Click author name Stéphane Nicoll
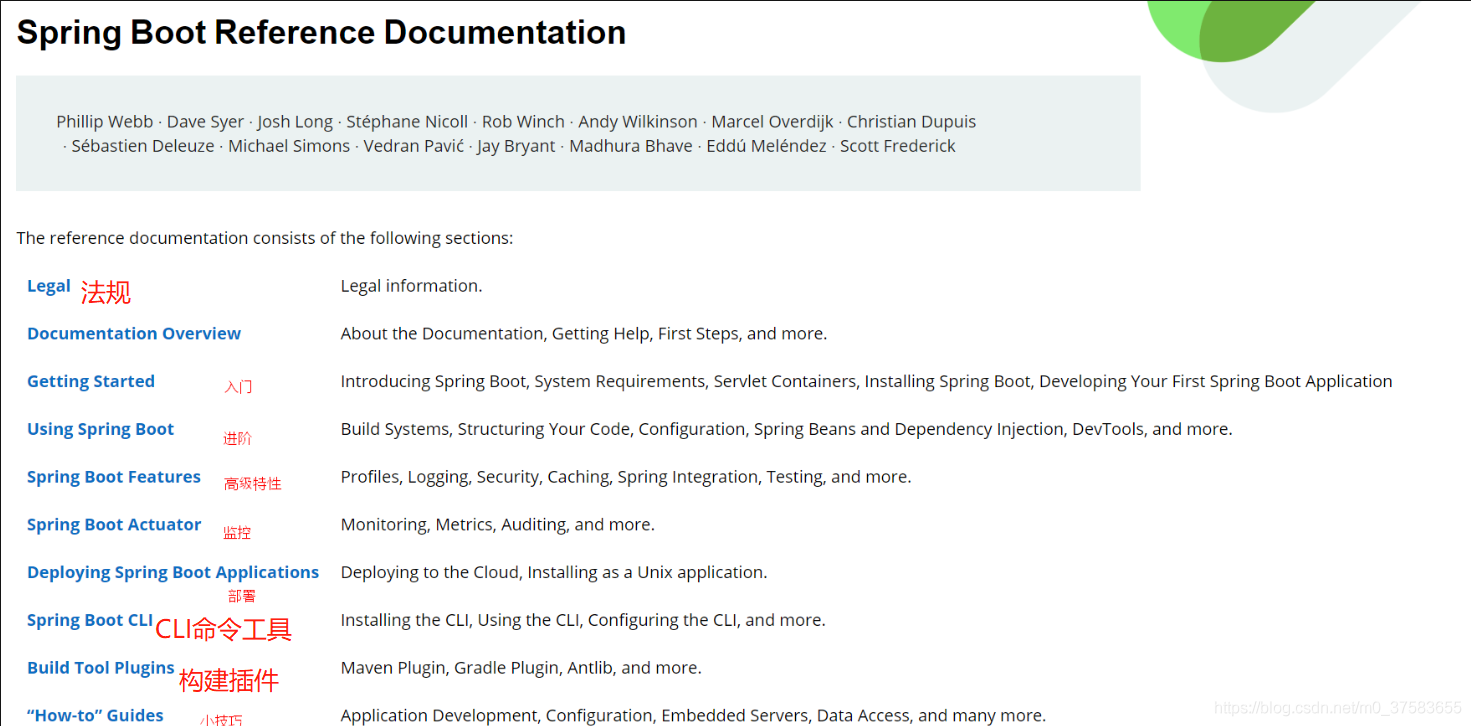1471x726 pixels. [407, 122]
